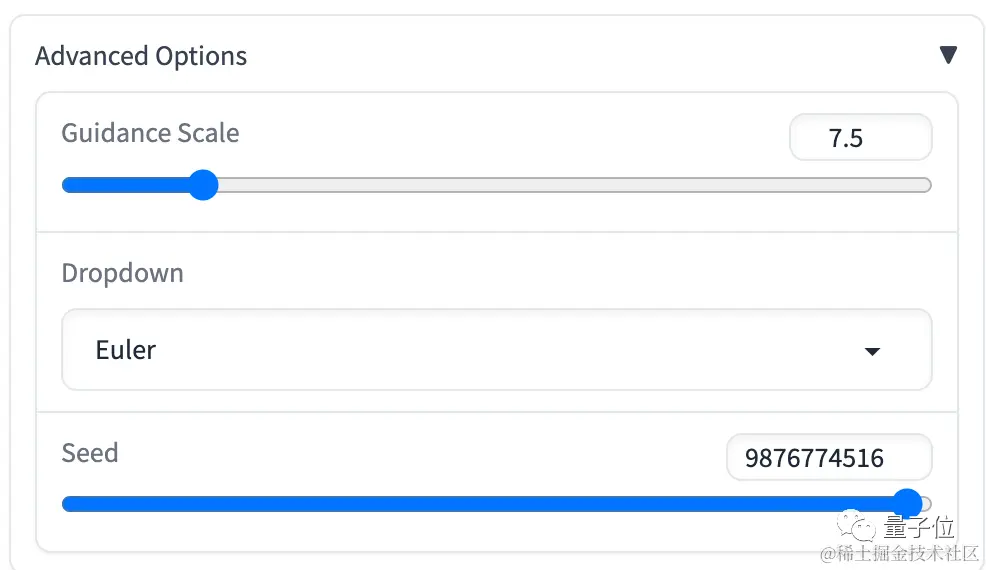Click the Guidance Scale label
Image resolution: width=986 pixels, height=570 pixels.
[x=150, y=133]
